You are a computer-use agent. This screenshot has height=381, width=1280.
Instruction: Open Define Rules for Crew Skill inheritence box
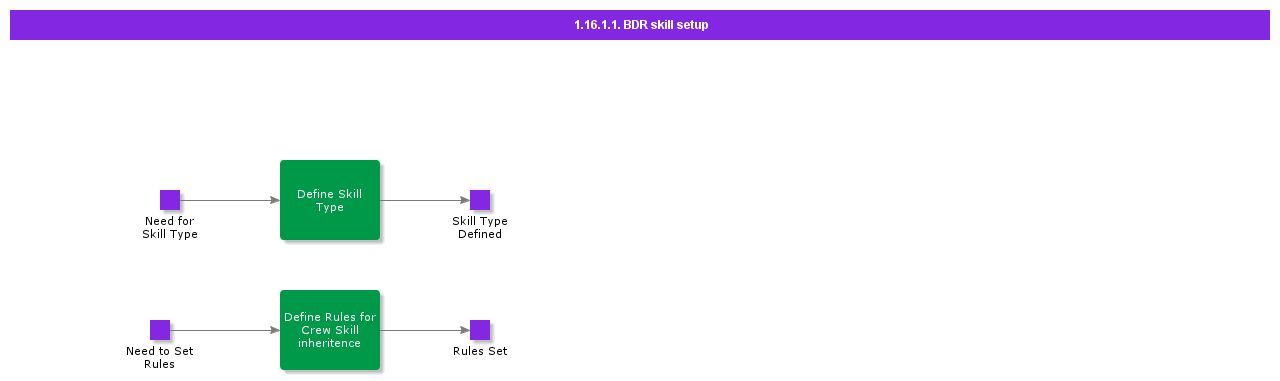330,330
